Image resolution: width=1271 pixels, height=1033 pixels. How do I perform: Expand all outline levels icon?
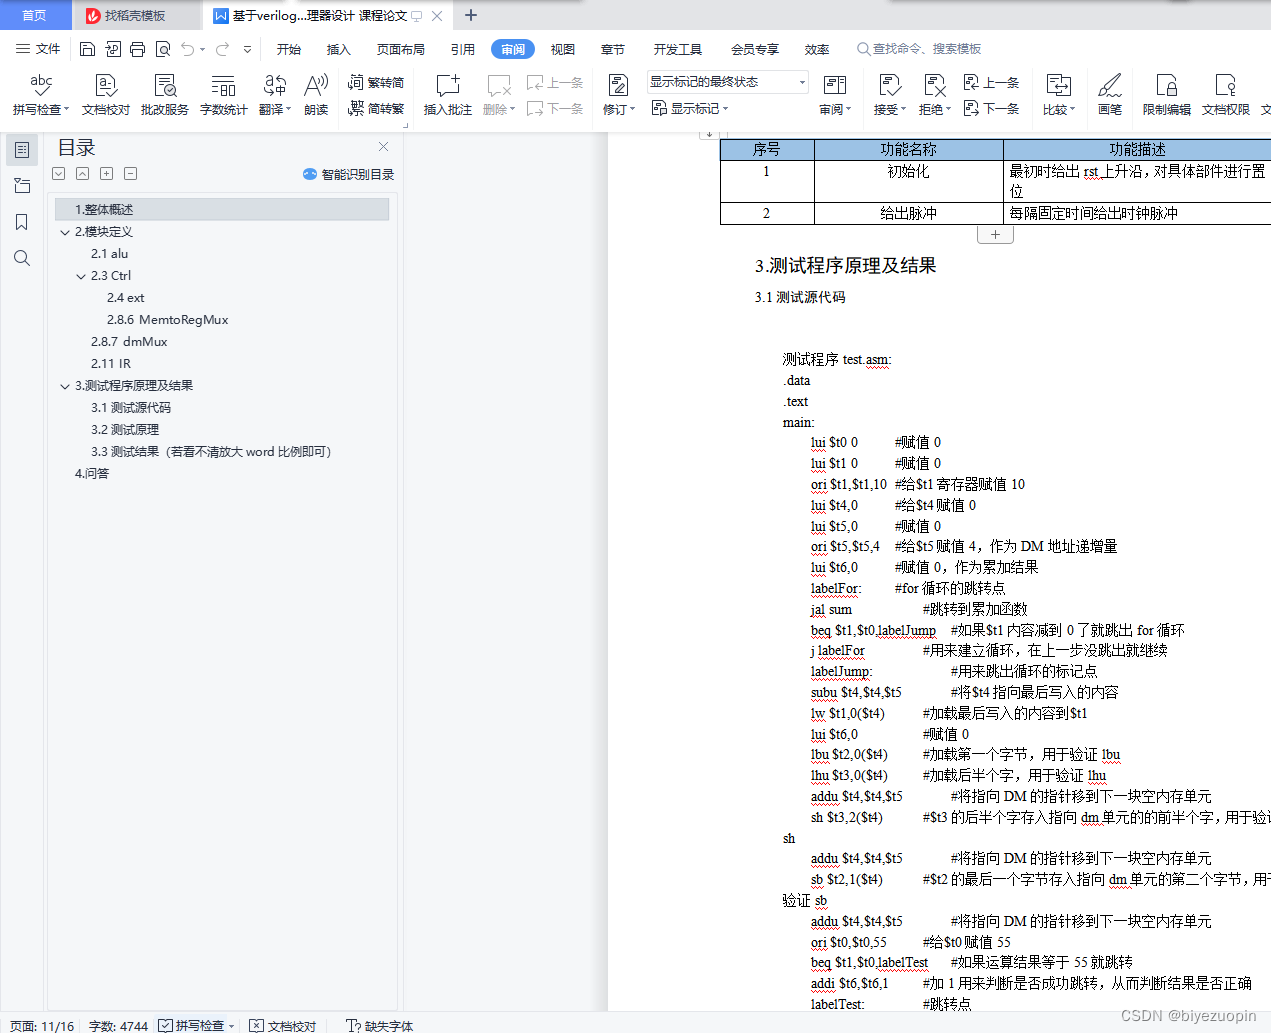point(59,174)
